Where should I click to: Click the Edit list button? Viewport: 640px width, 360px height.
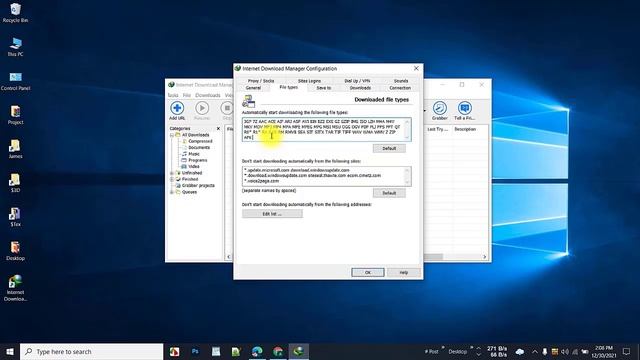pyautogui.click(x=272, y=213)
